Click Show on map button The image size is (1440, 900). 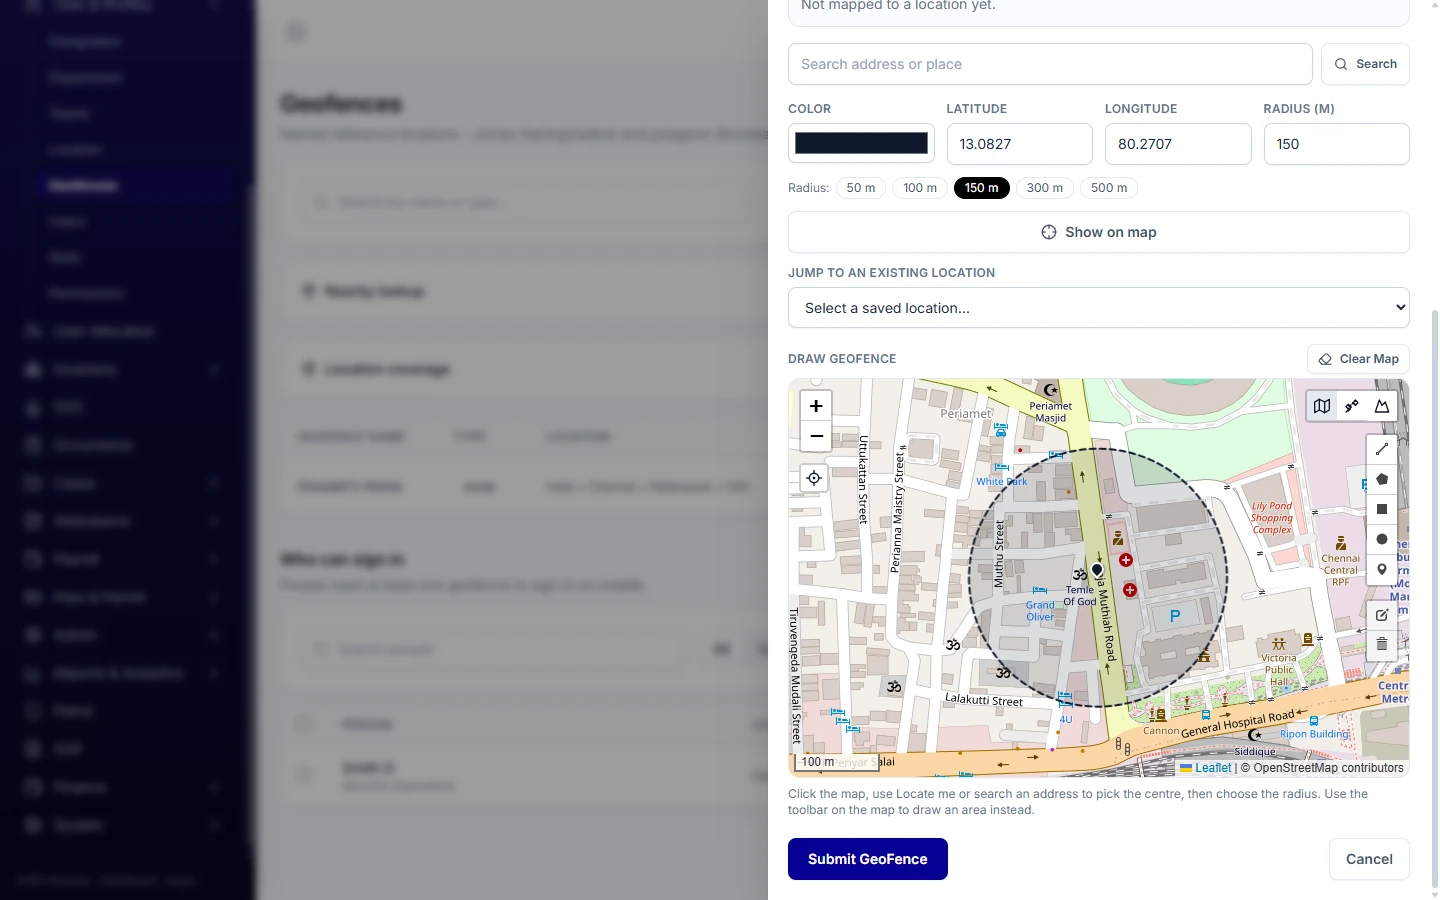click(x=1099, y=232)
